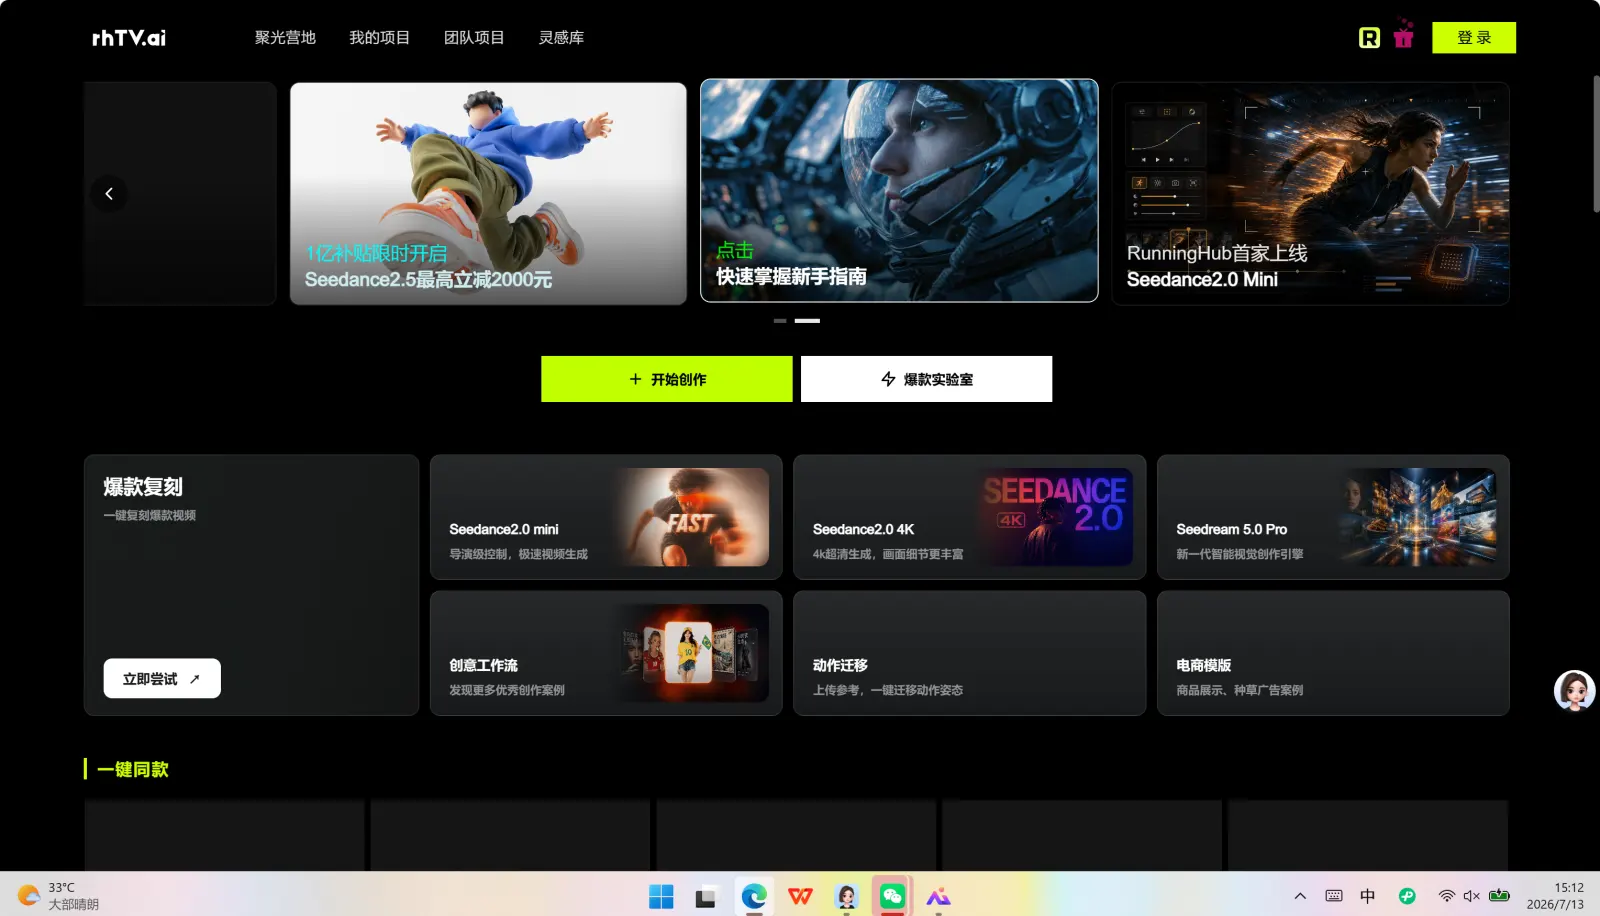This screenshot has height=916, width=1600.
Task: Click the 登录 button
Action: point(1474,38)
